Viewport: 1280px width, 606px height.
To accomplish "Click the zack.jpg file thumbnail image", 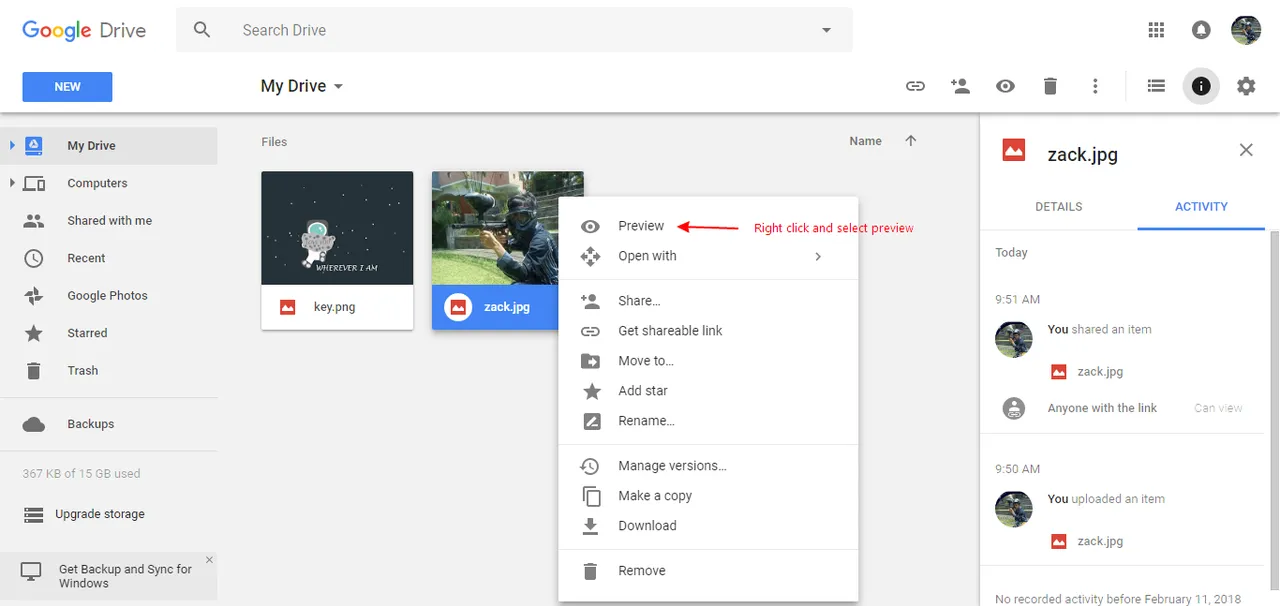I will coord(495,228).
